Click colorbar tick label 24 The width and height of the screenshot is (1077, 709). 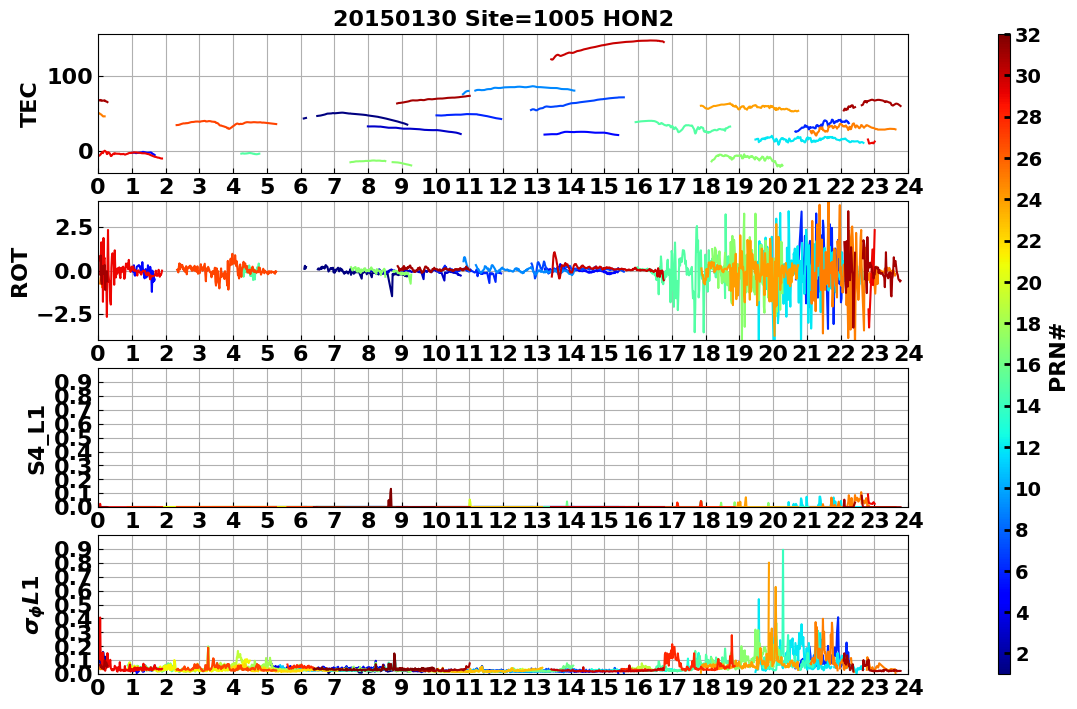coord(1028,200)
